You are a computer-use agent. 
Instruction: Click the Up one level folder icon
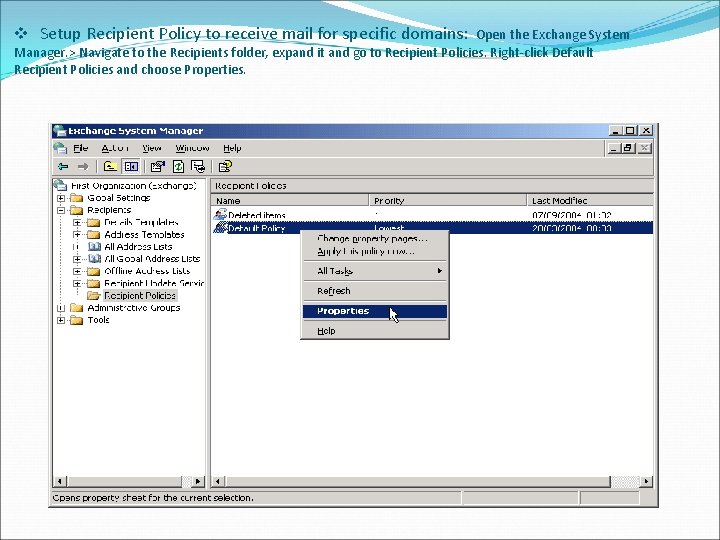(109, 166)
